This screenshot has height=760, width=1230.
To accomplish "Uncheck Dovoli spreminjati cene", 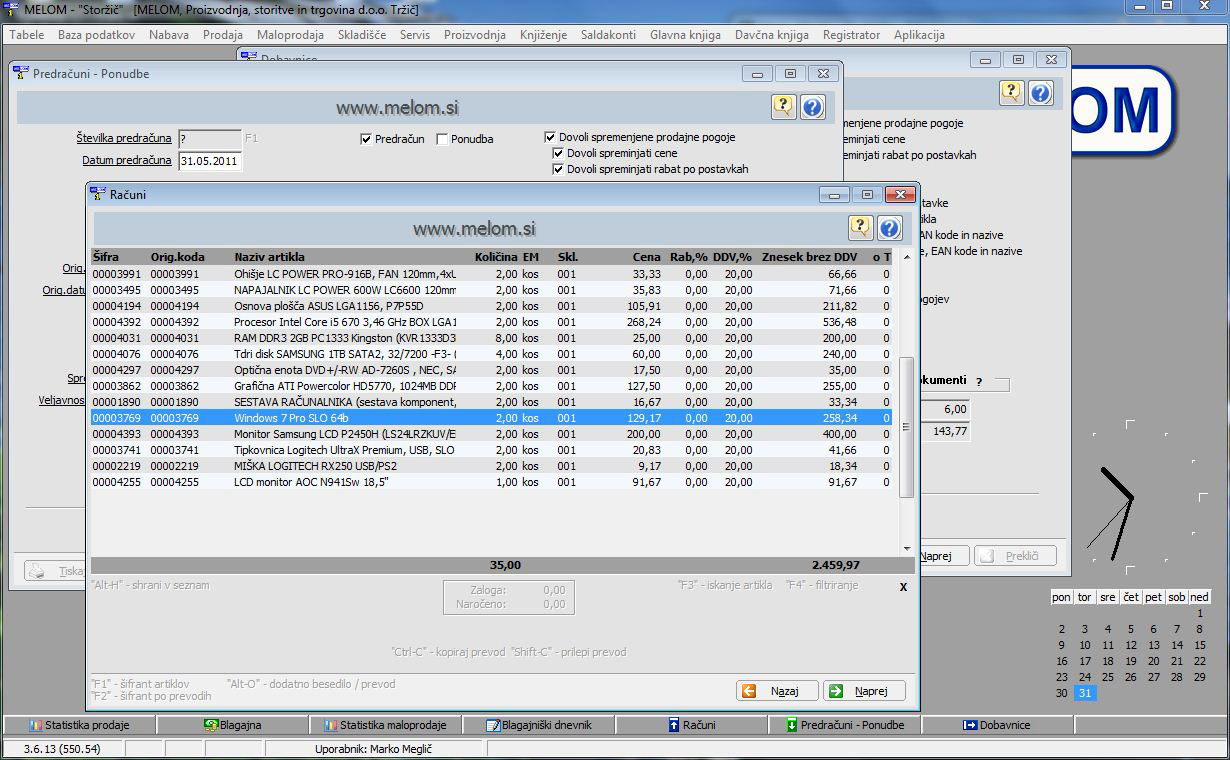I will 559,153.
